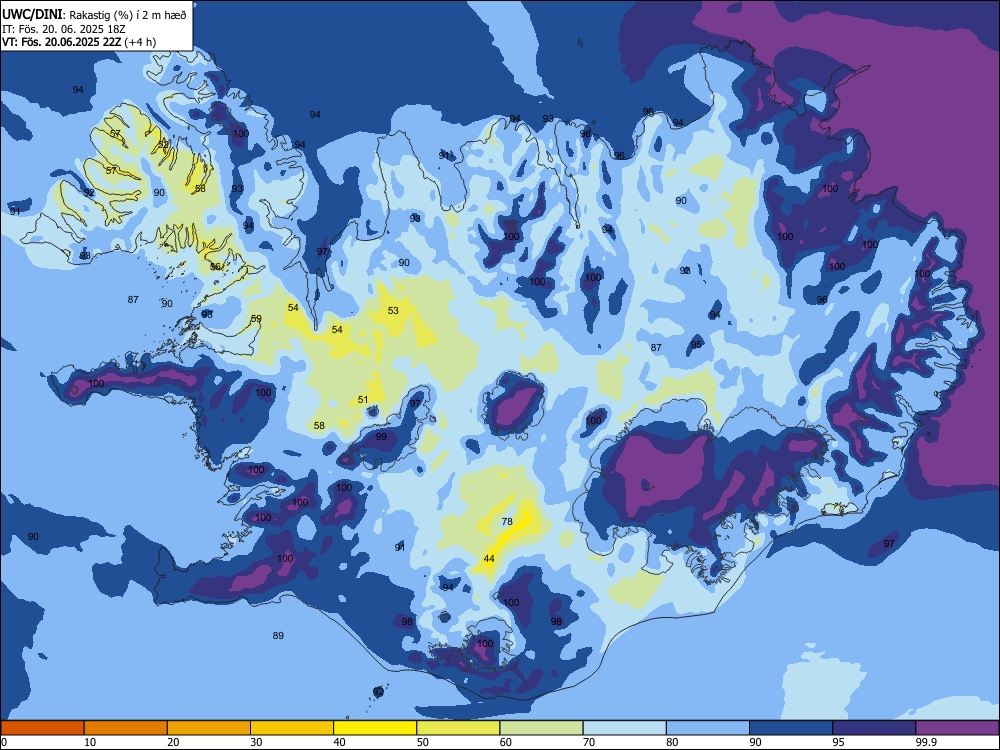The image size is (1000, 750).
Task: Click the '70' tick label on the color scale
Action: coord(589,742)
